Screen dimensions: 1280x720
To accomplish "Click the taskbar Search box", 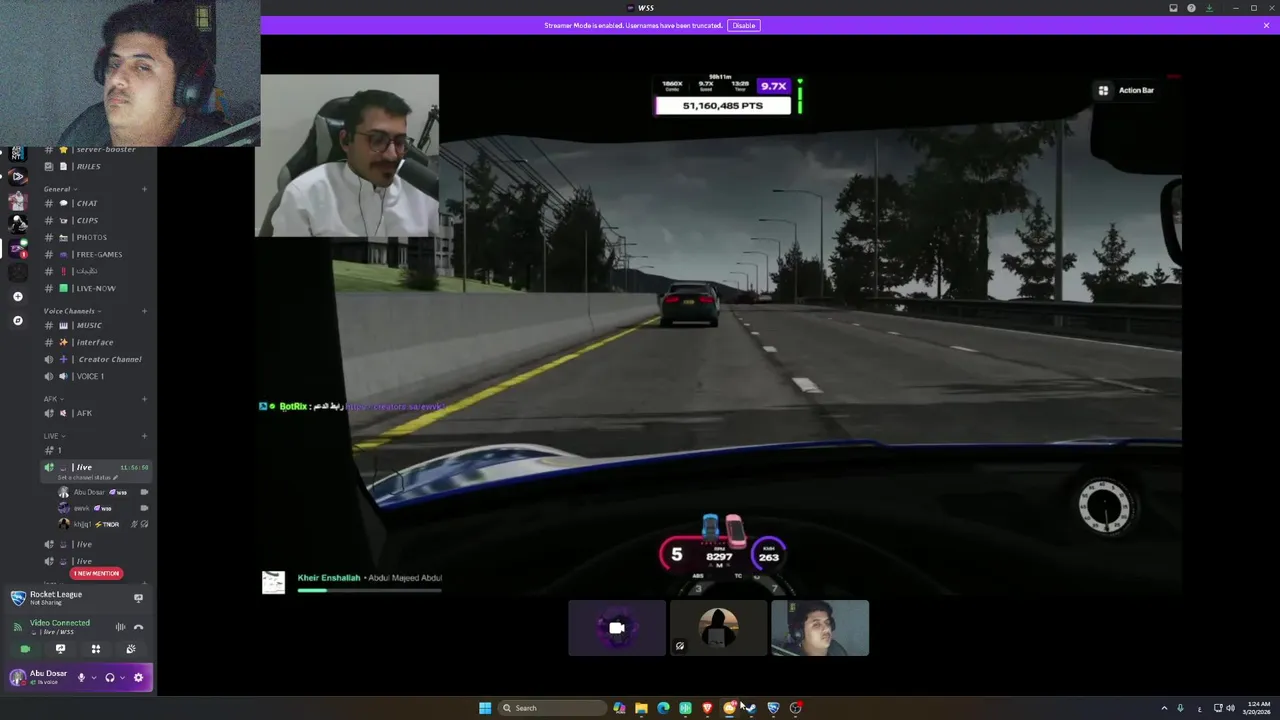I will [553, 708].
